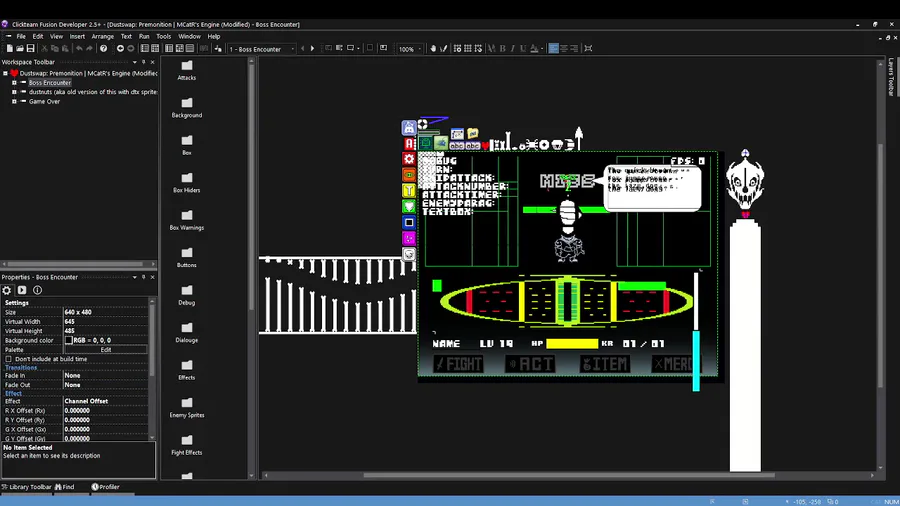Open the Settings gear tab in Properties
The image size is (900, 506).
point(7,290)
